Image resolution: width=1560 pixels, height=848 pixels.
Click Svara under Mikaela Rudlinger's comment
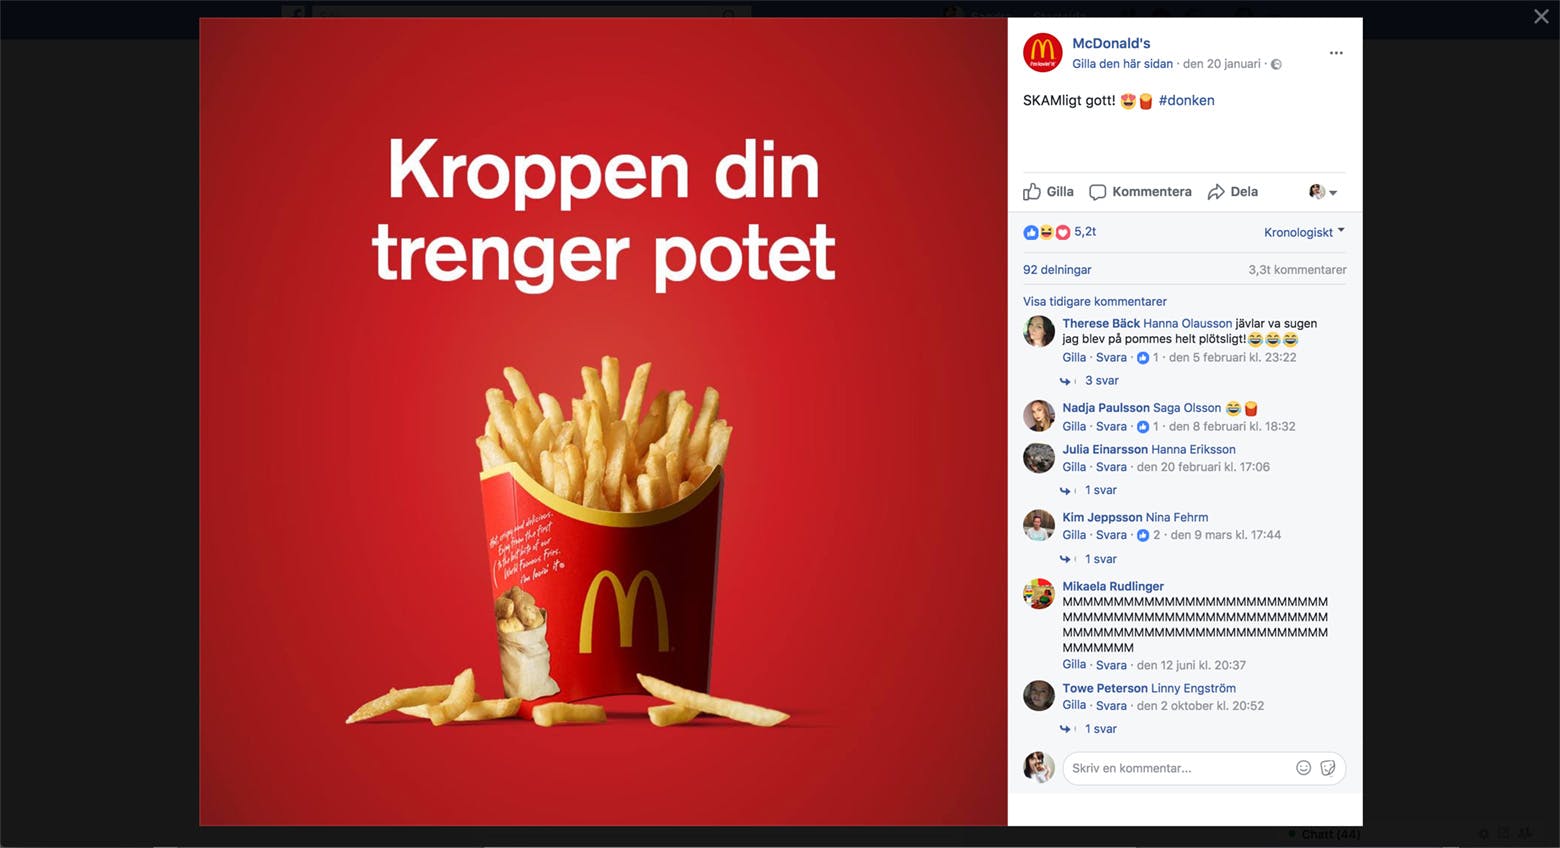tap(1111, 665)
